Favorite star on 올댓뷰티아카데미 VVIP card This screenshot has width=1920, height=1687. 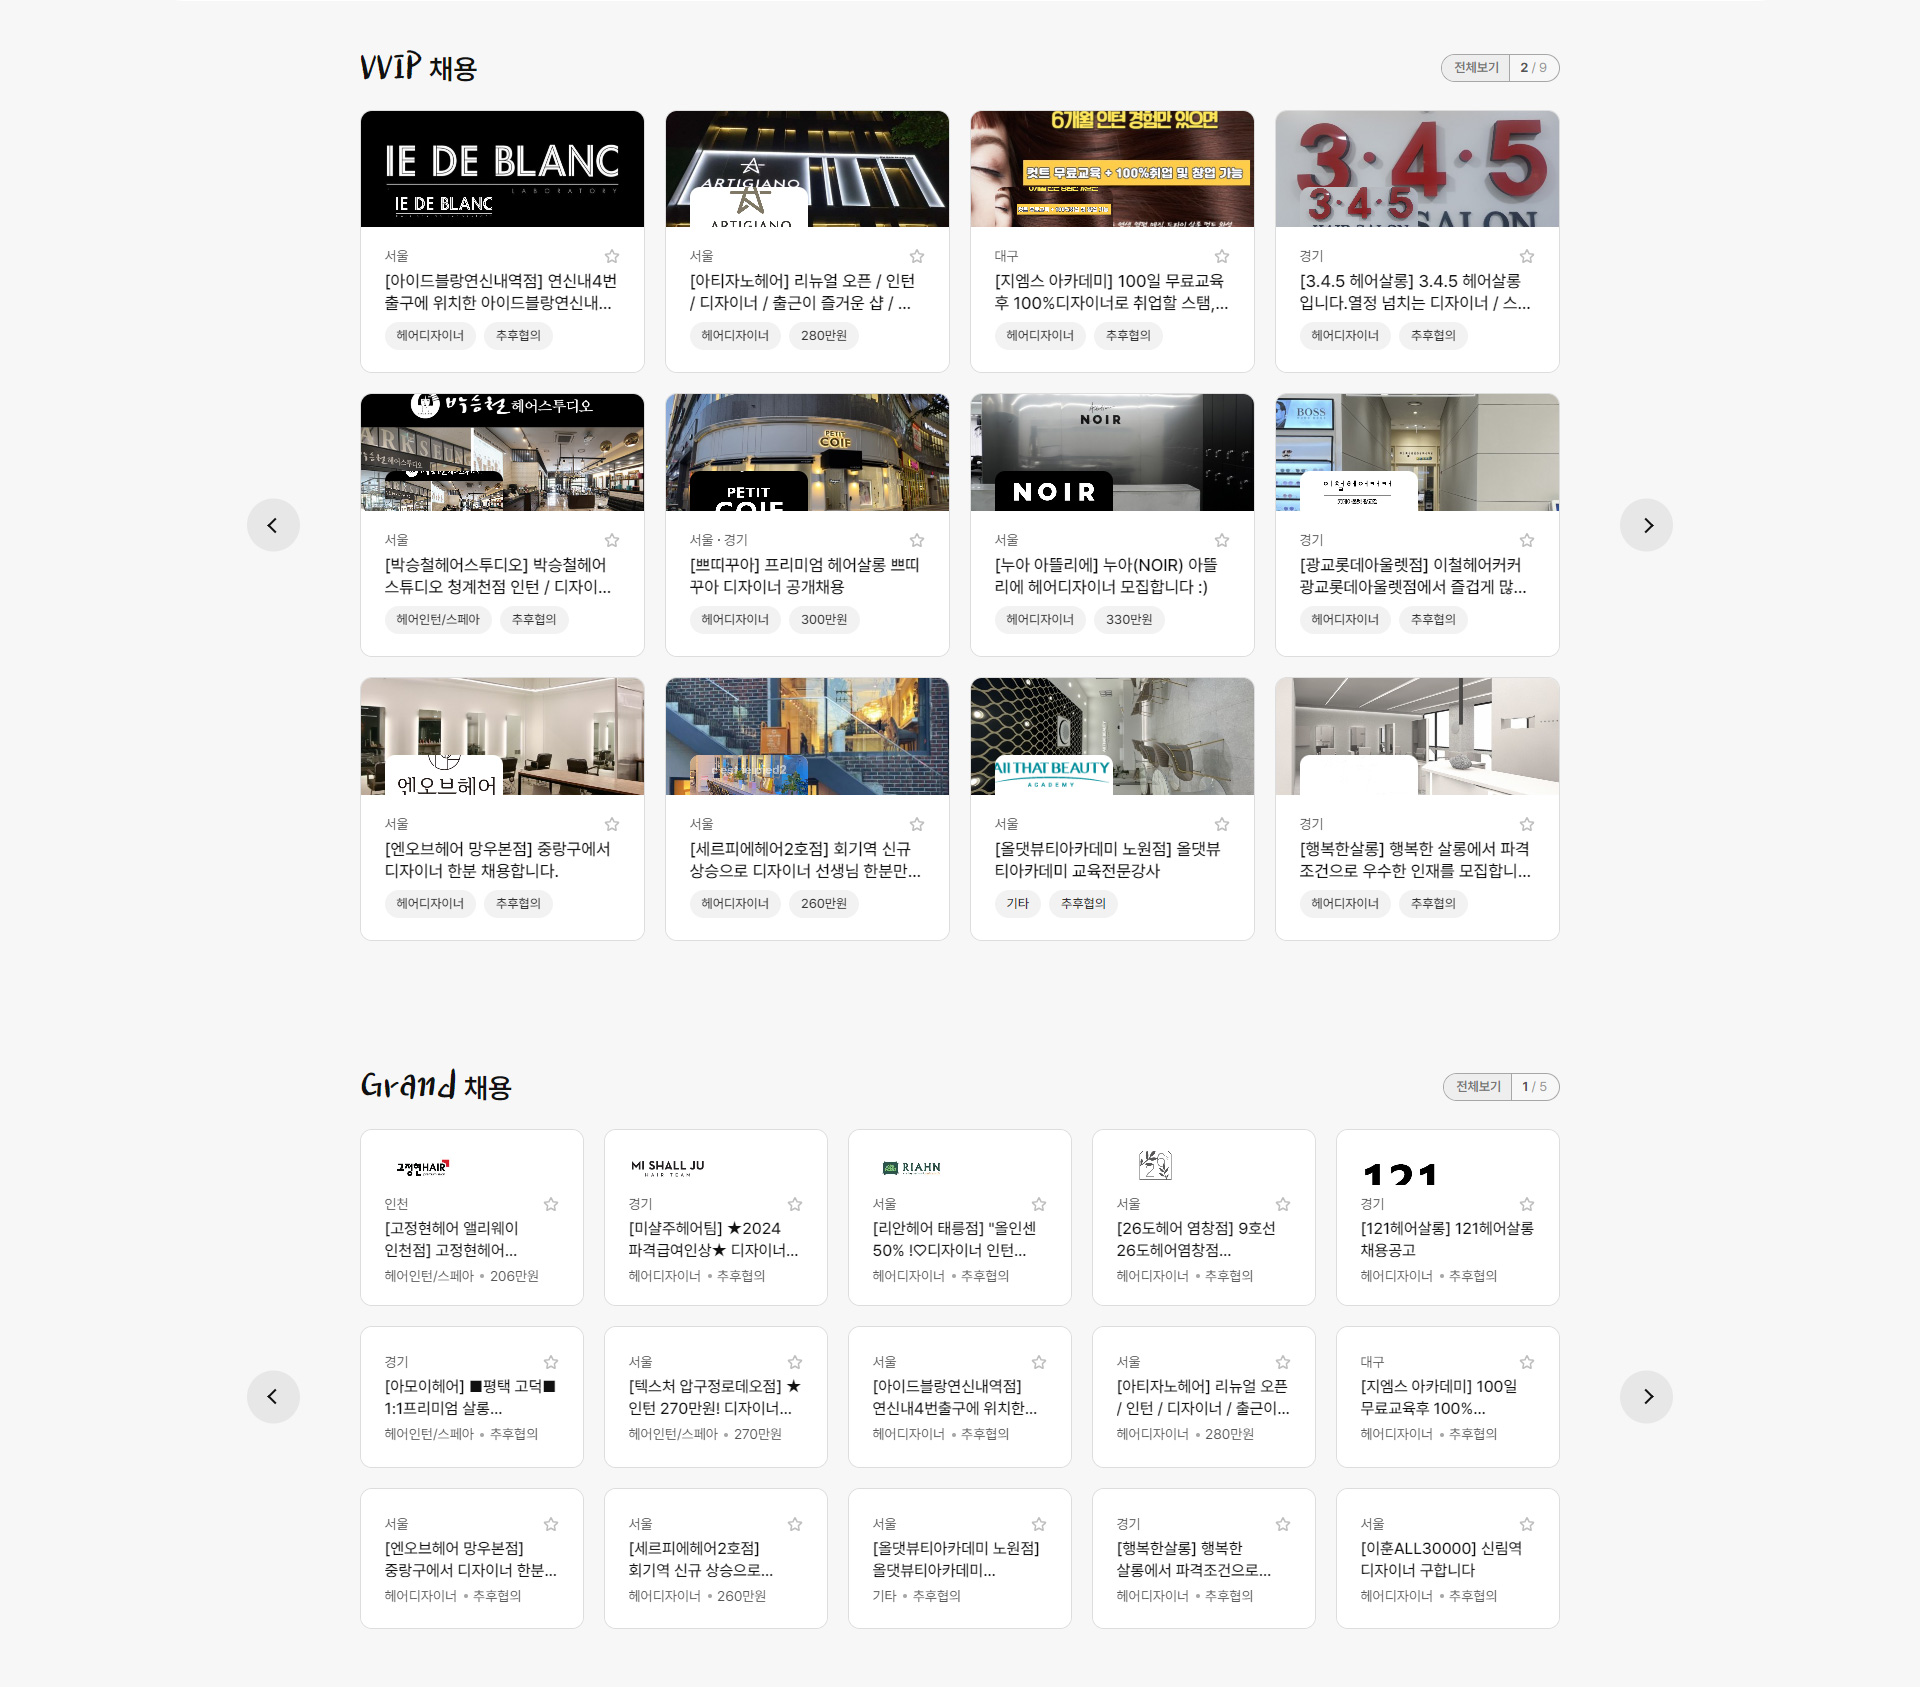coord(1222,824)
